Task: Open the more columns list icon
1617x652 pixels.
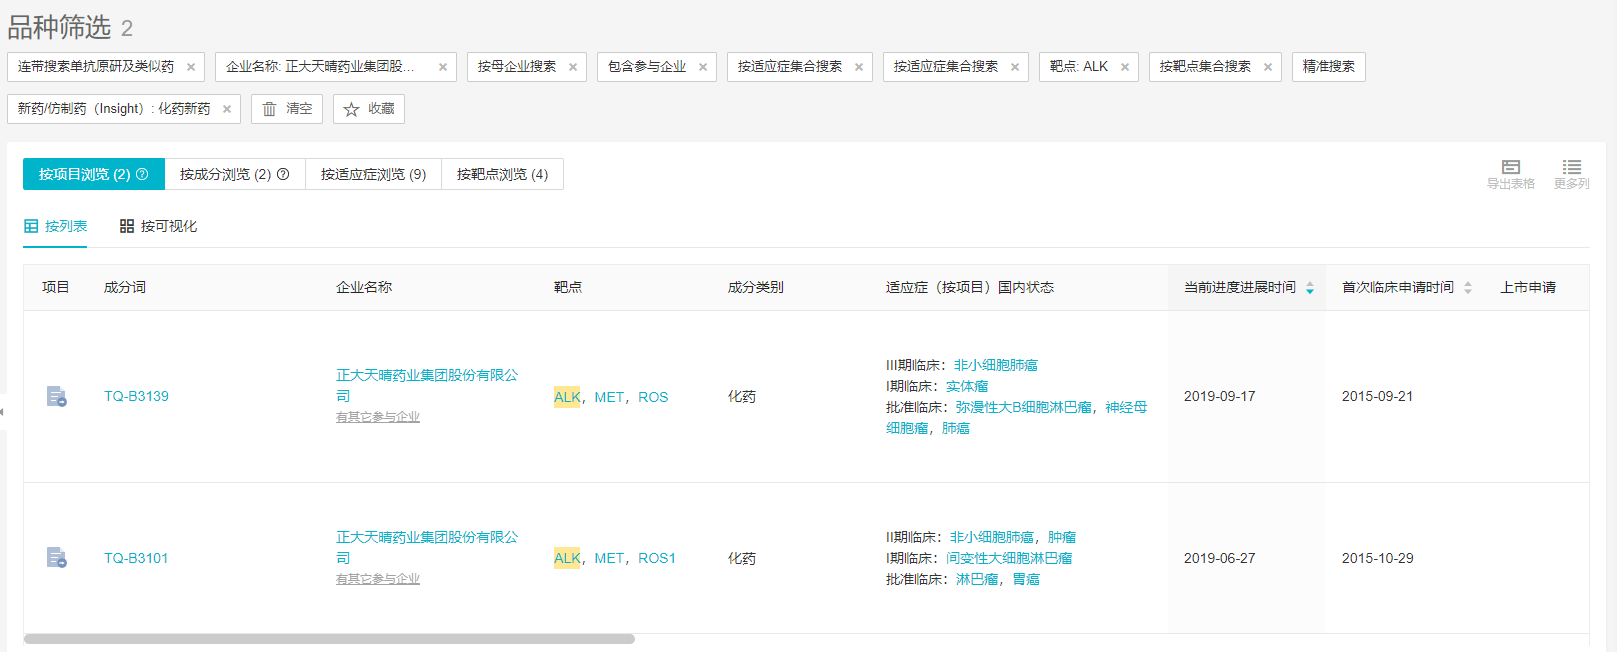Action: click(x=1571, y=167)
